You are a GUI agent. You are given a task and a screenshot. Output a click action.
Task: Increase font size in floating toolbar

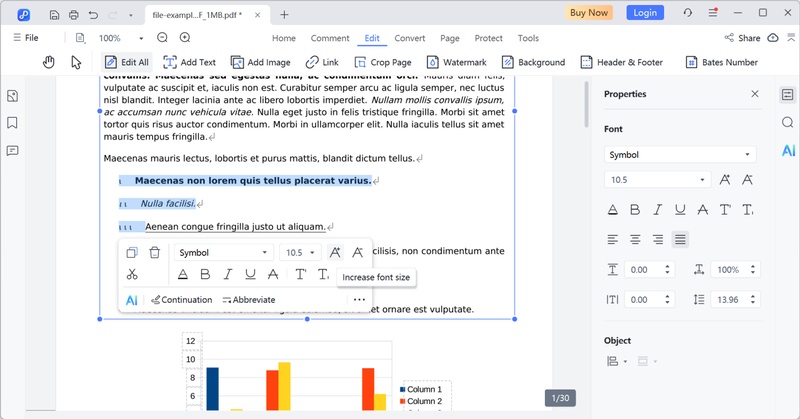pos(335,253)
